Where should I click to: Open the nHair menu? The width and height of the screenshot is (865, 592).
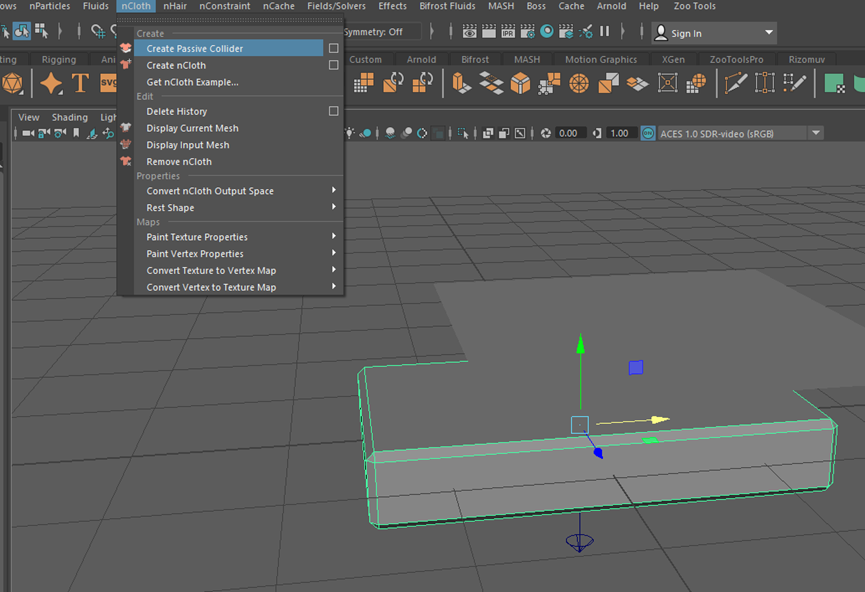pos(175,6)
